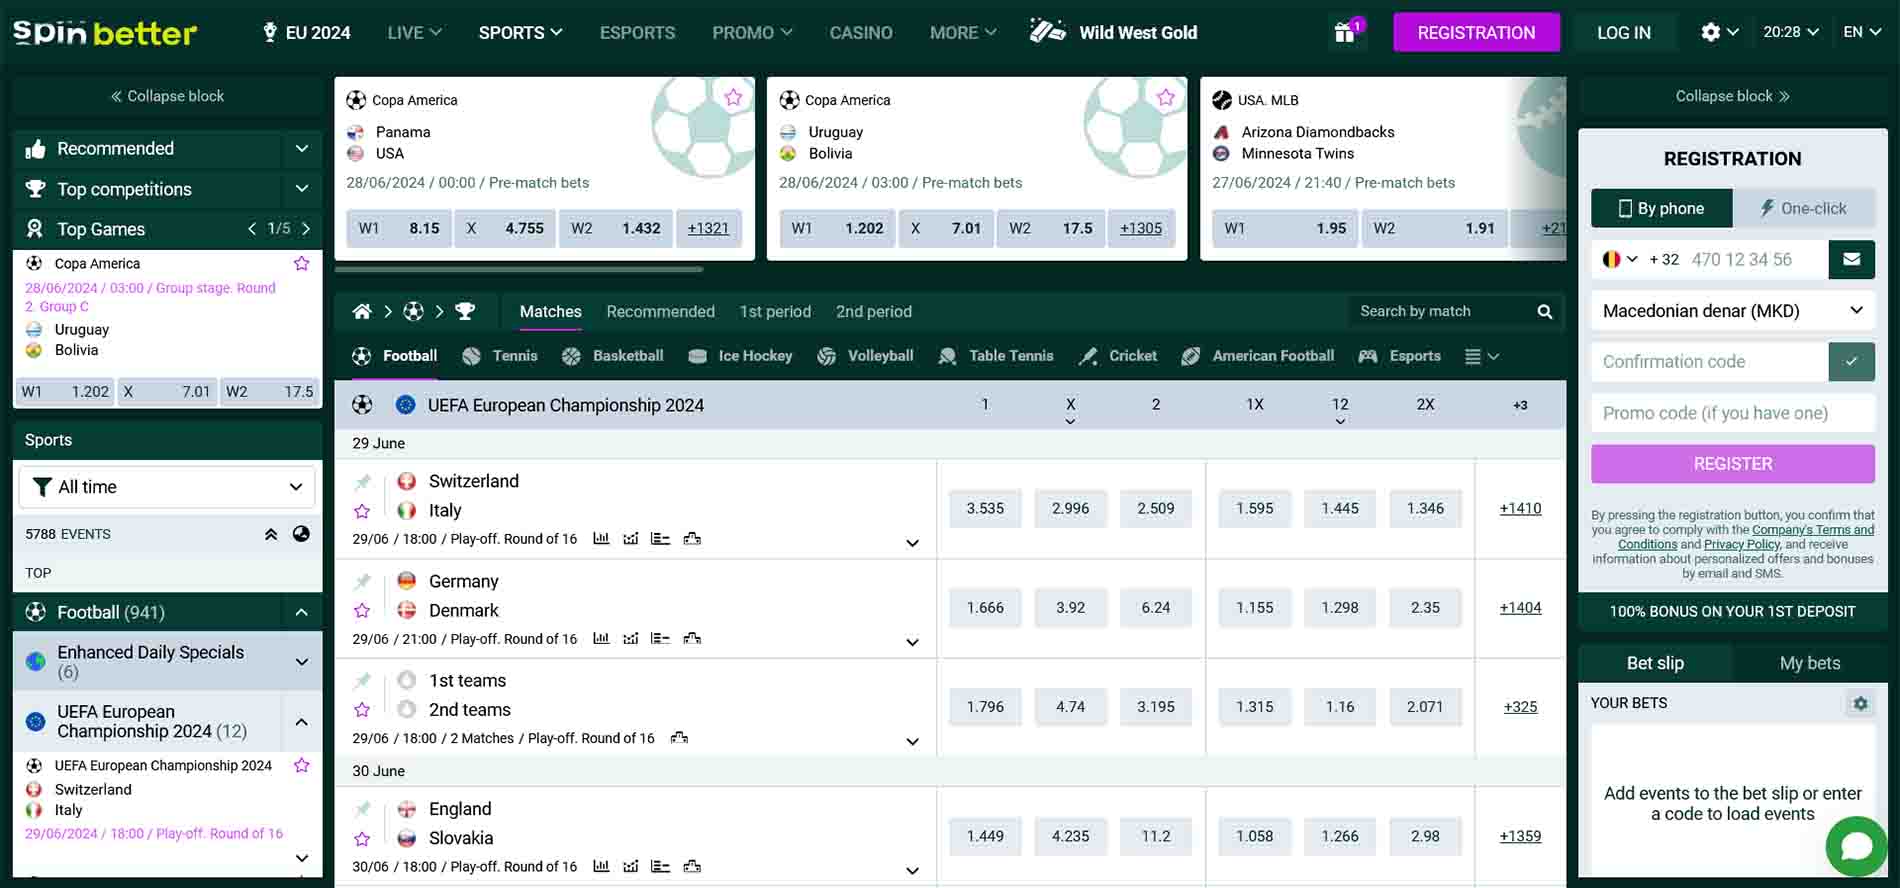Collapse the Football (941) section
The height and width of the screenshot is (888, 1900).
(301, 612)
